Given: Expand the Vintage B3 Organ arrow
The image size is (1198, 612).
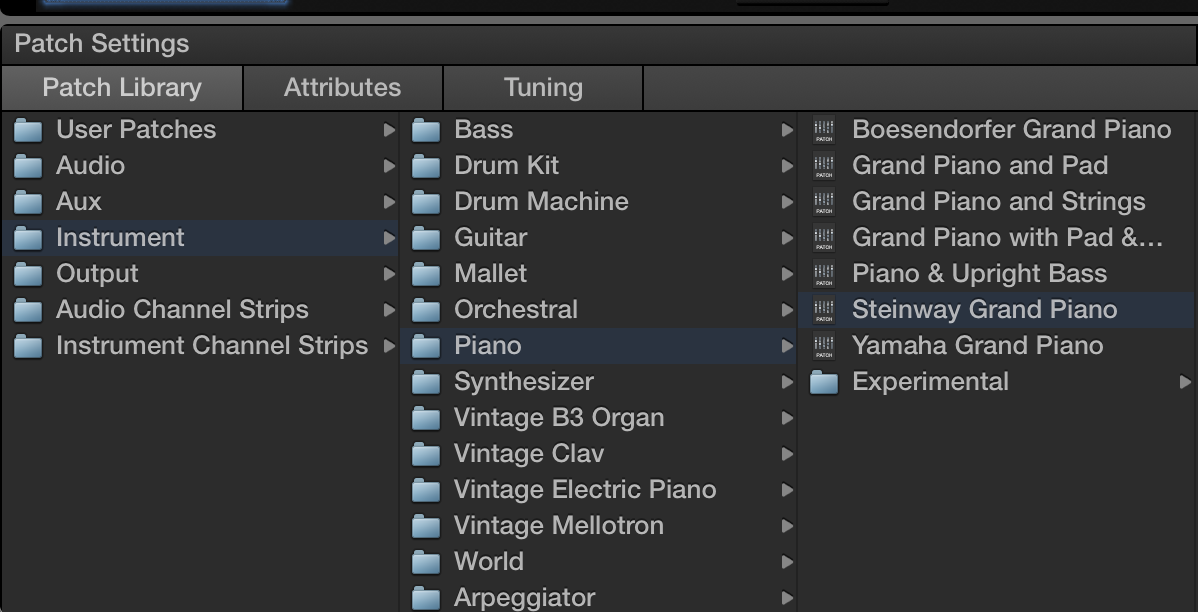Looking at the screenshot, I should pyautogui.click(x=787, y=418).
